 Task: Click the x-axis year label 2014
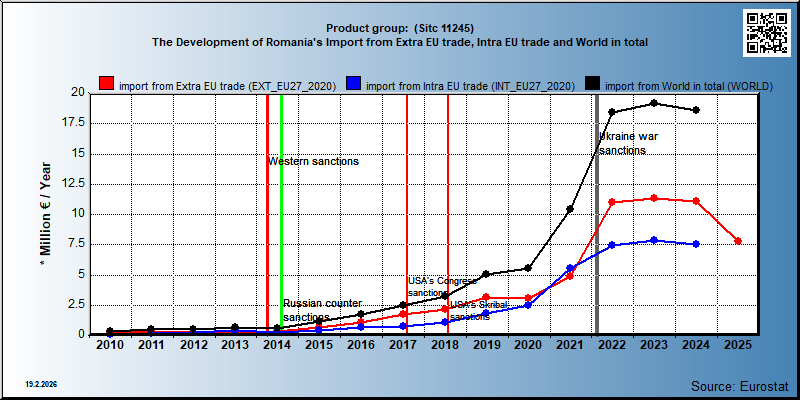(277, 345)
